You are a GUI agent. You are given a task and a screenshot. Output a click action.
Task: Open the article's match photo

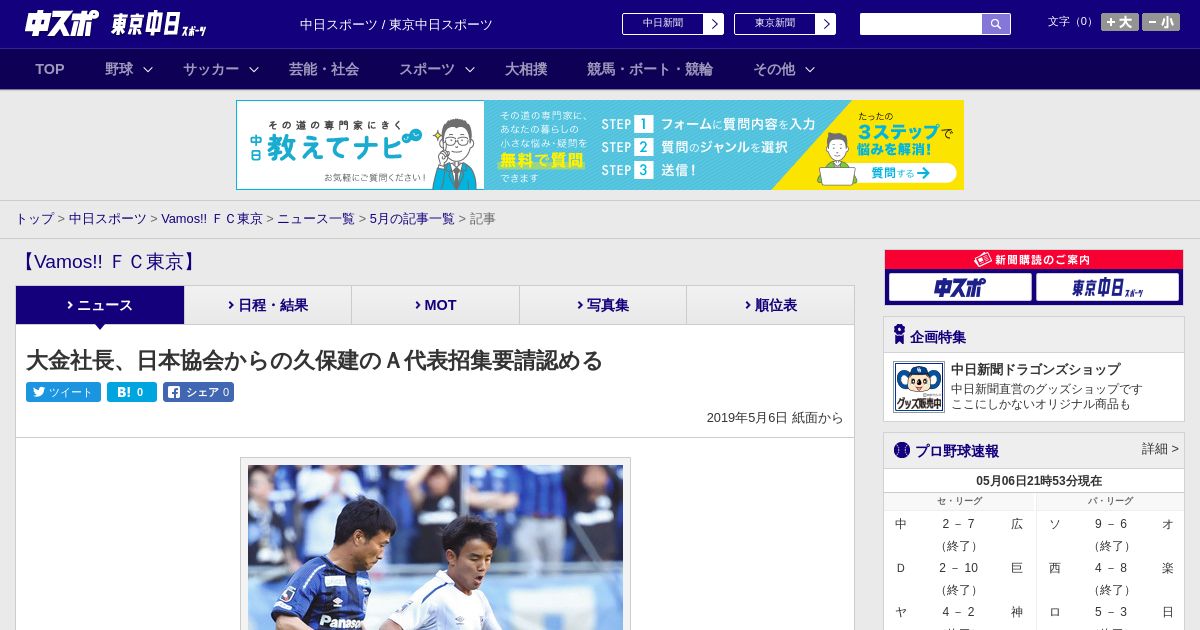point(435,547)
